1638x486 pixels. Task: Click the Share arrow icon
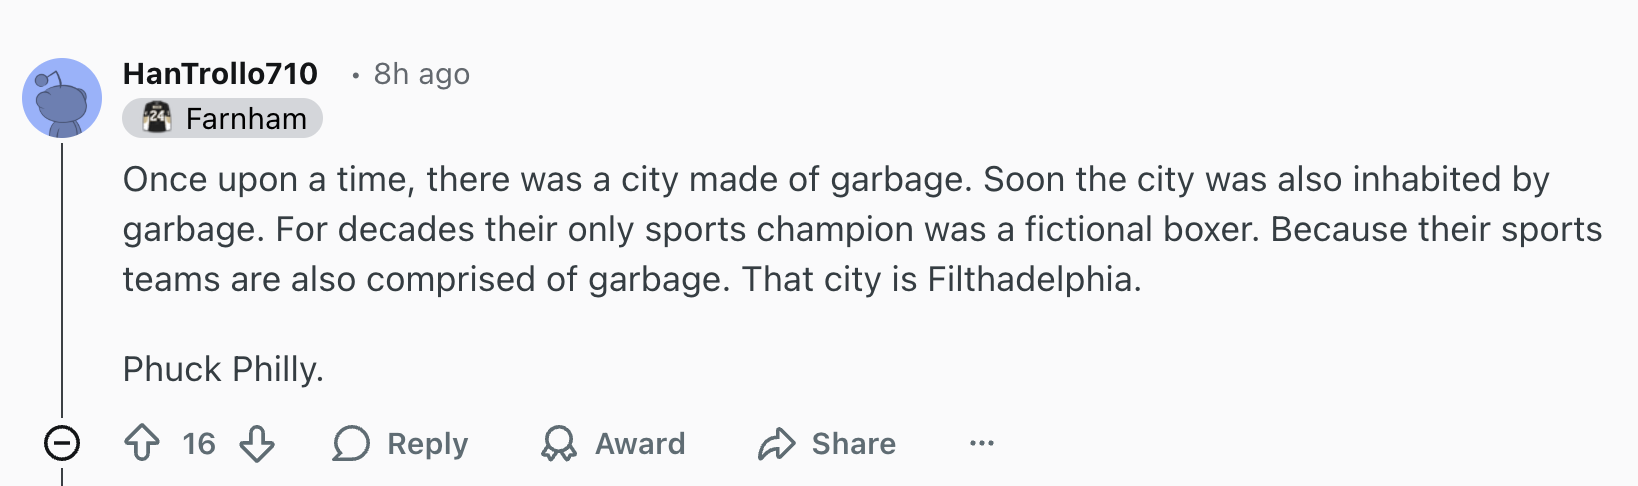click(776, 443)
